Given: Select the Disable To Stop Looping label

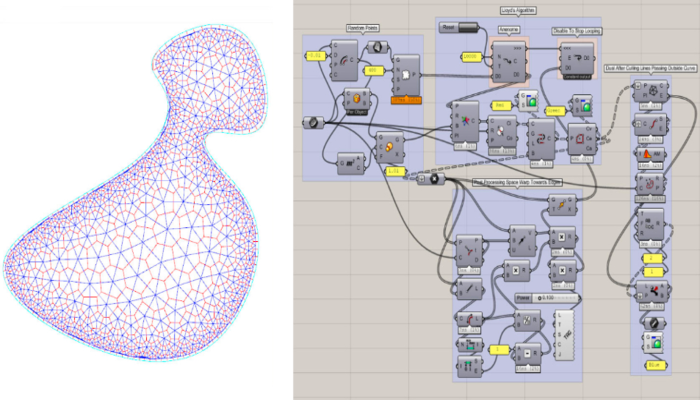Looking at the screenshot, I should (576, 31).
